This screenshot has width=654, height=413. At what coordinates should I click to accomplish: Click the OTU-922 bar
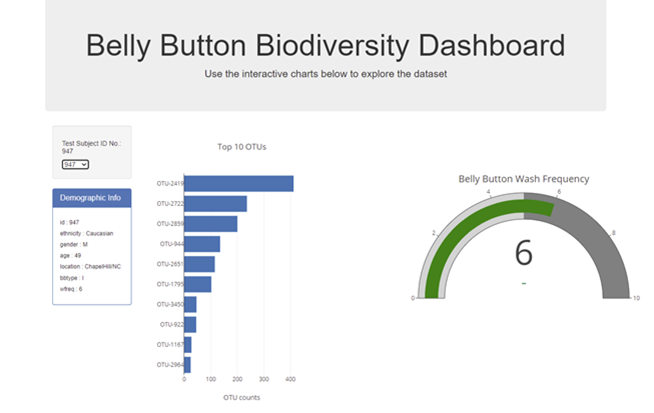pos(190,325)
